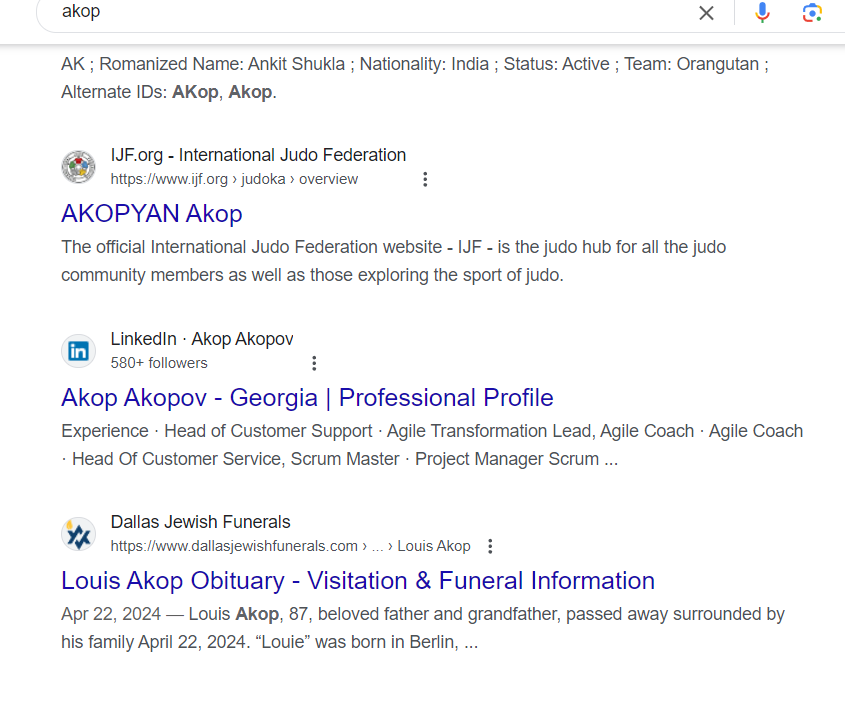Open Google Lens image search icon
845x710 pixels.
coord(812,12)
